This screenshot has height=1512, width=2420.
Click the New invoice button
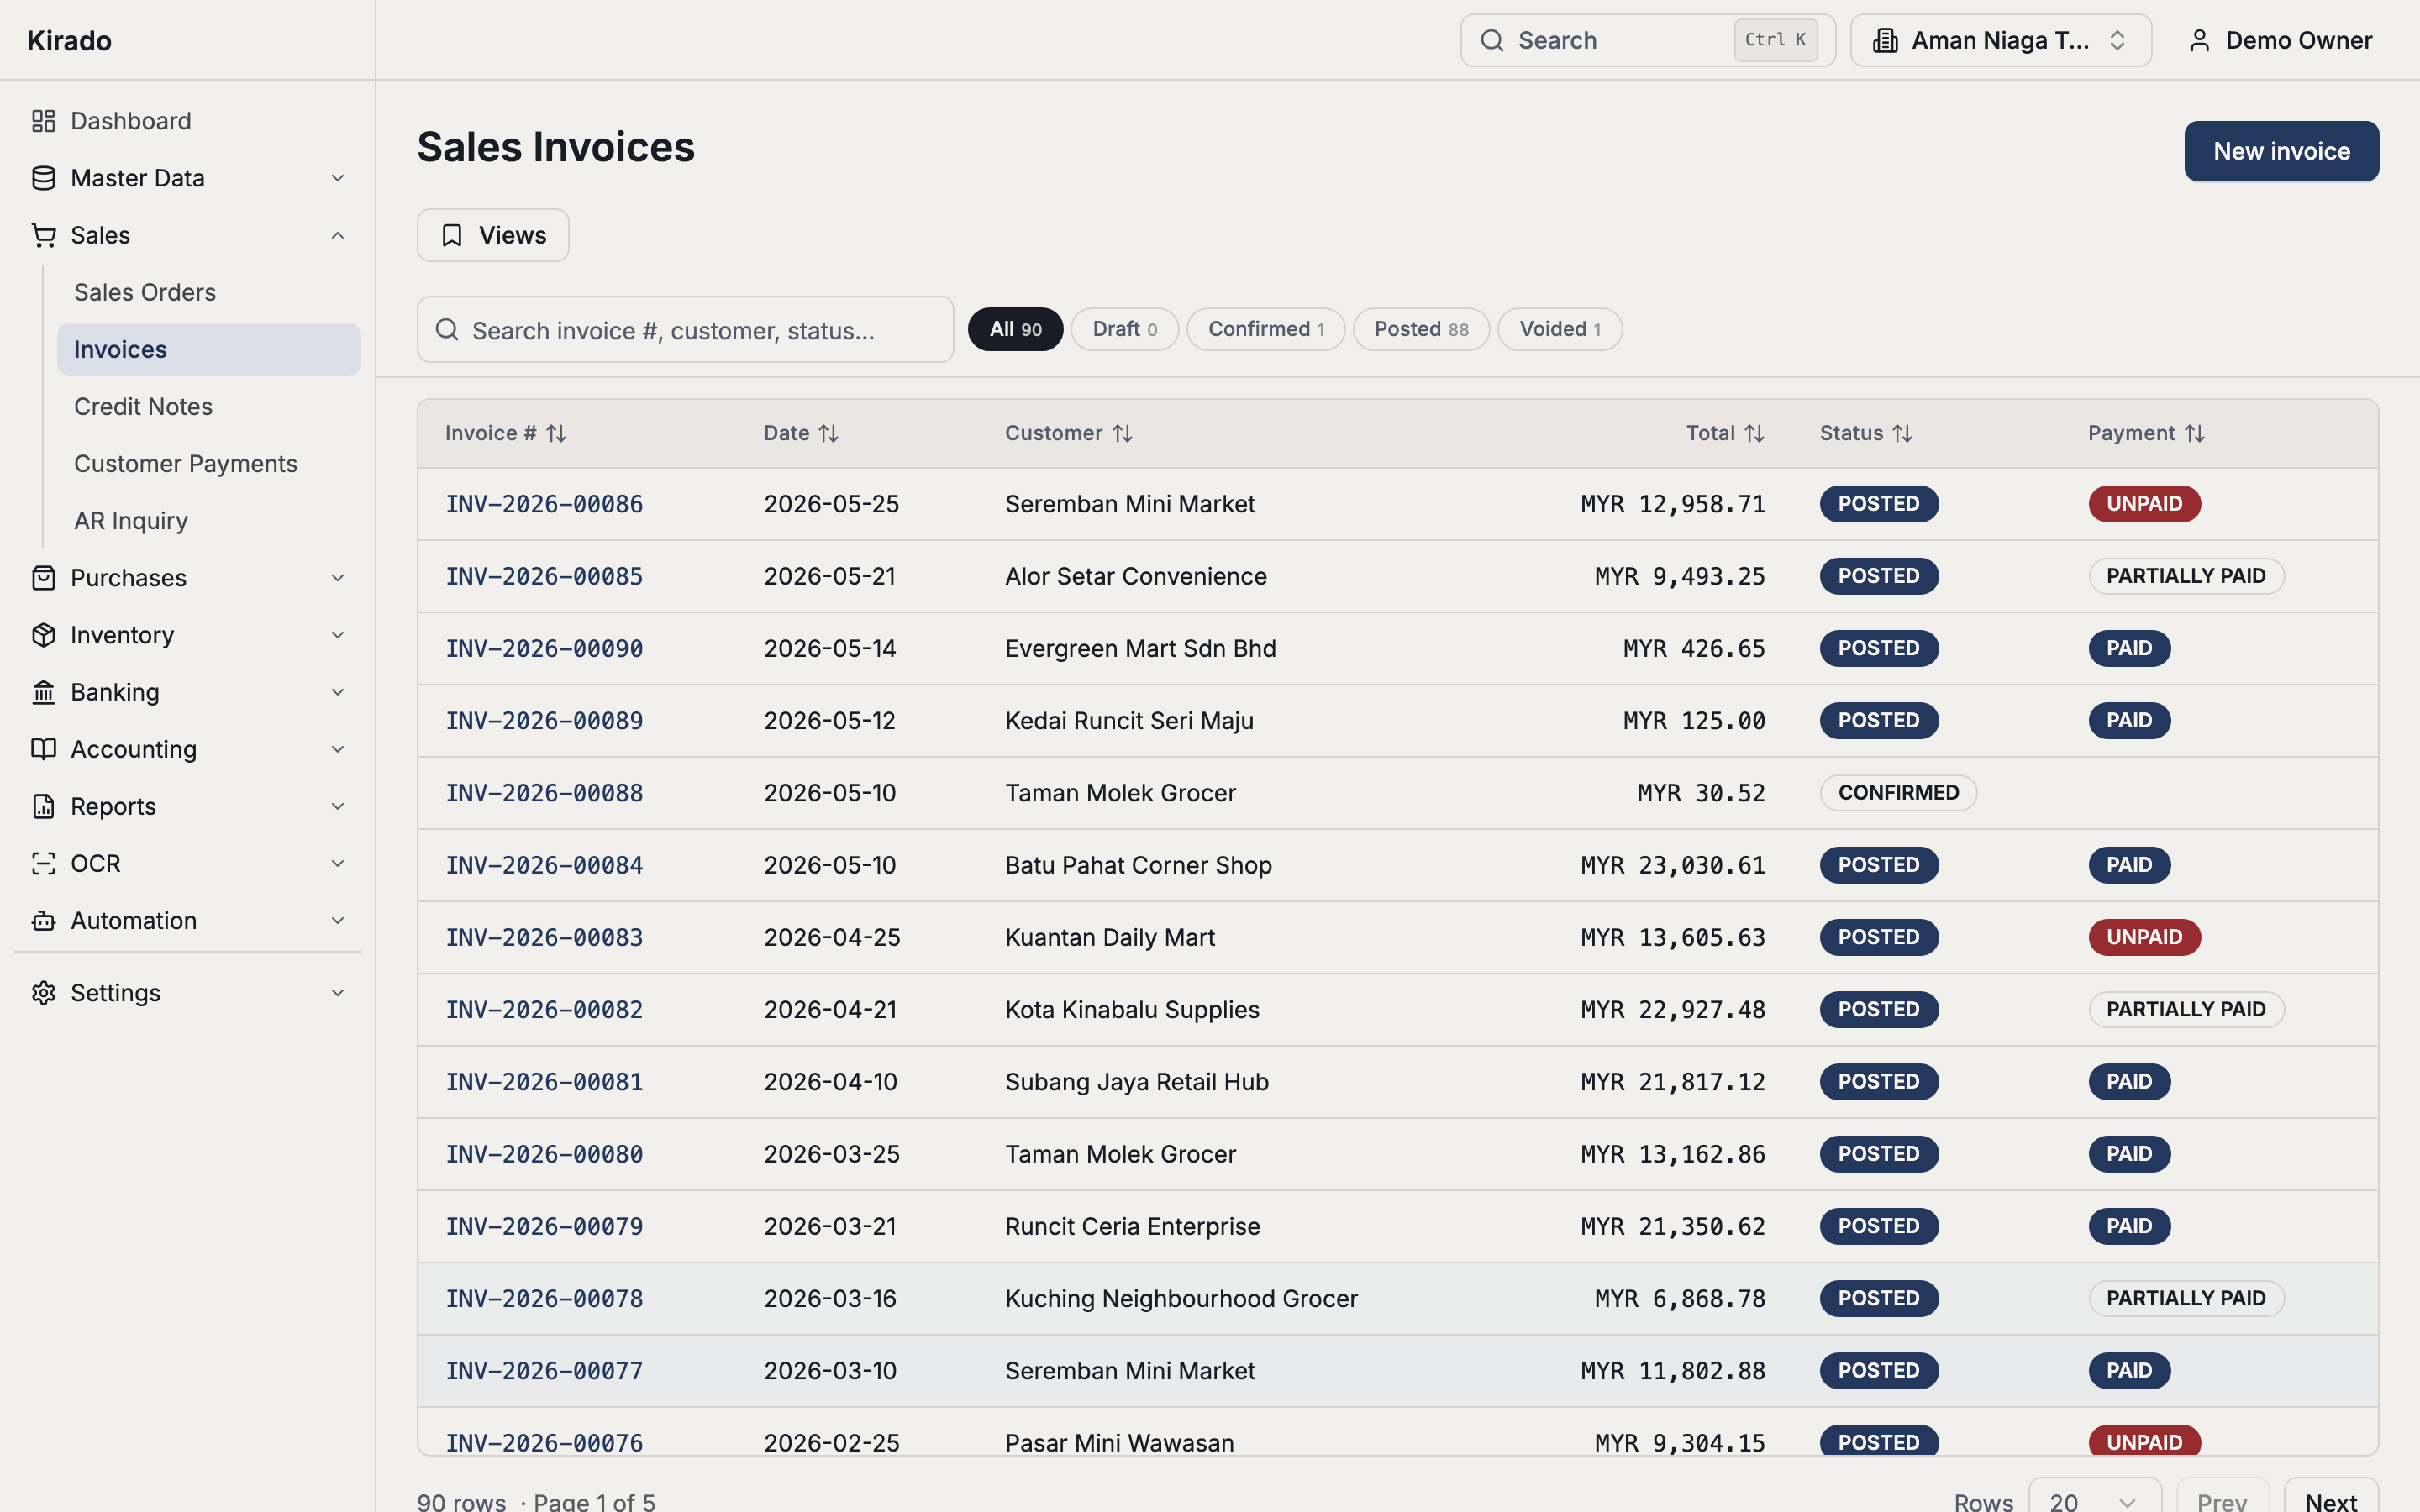click(2281, 151)
